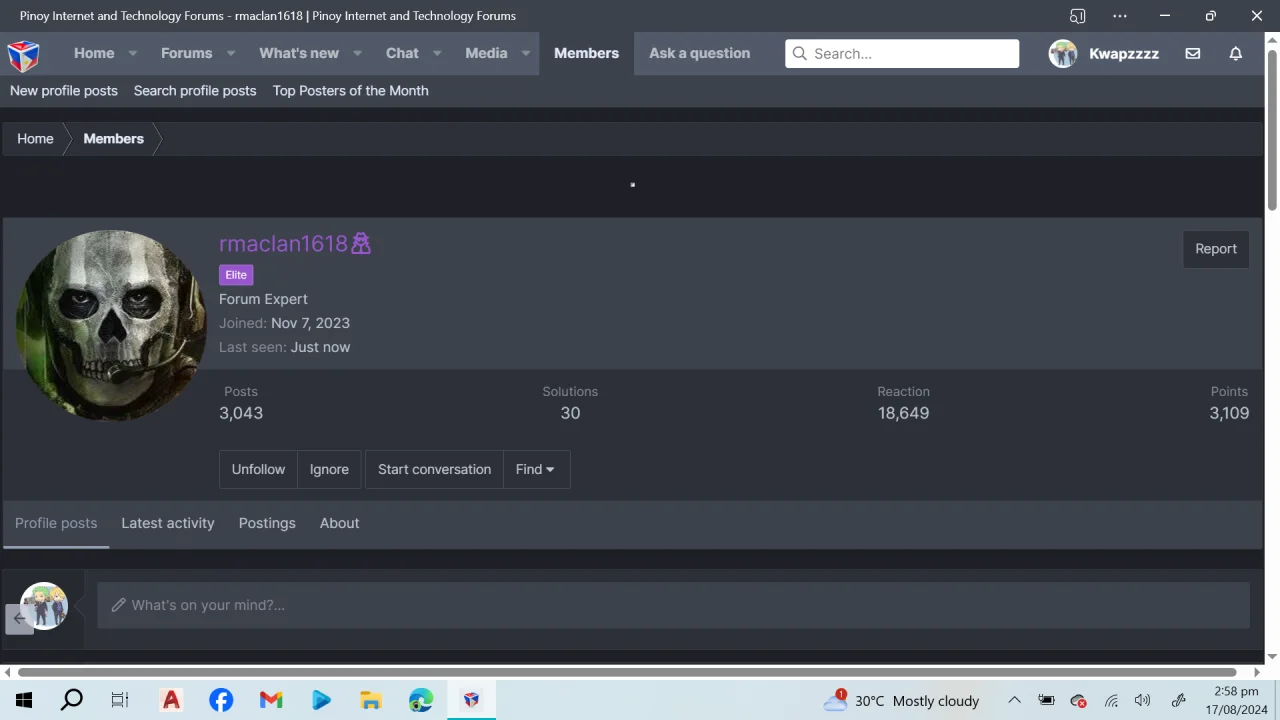The image size is (1280, 720).
Task: Open File Explorer from taskbar
Action: [371, 701]
